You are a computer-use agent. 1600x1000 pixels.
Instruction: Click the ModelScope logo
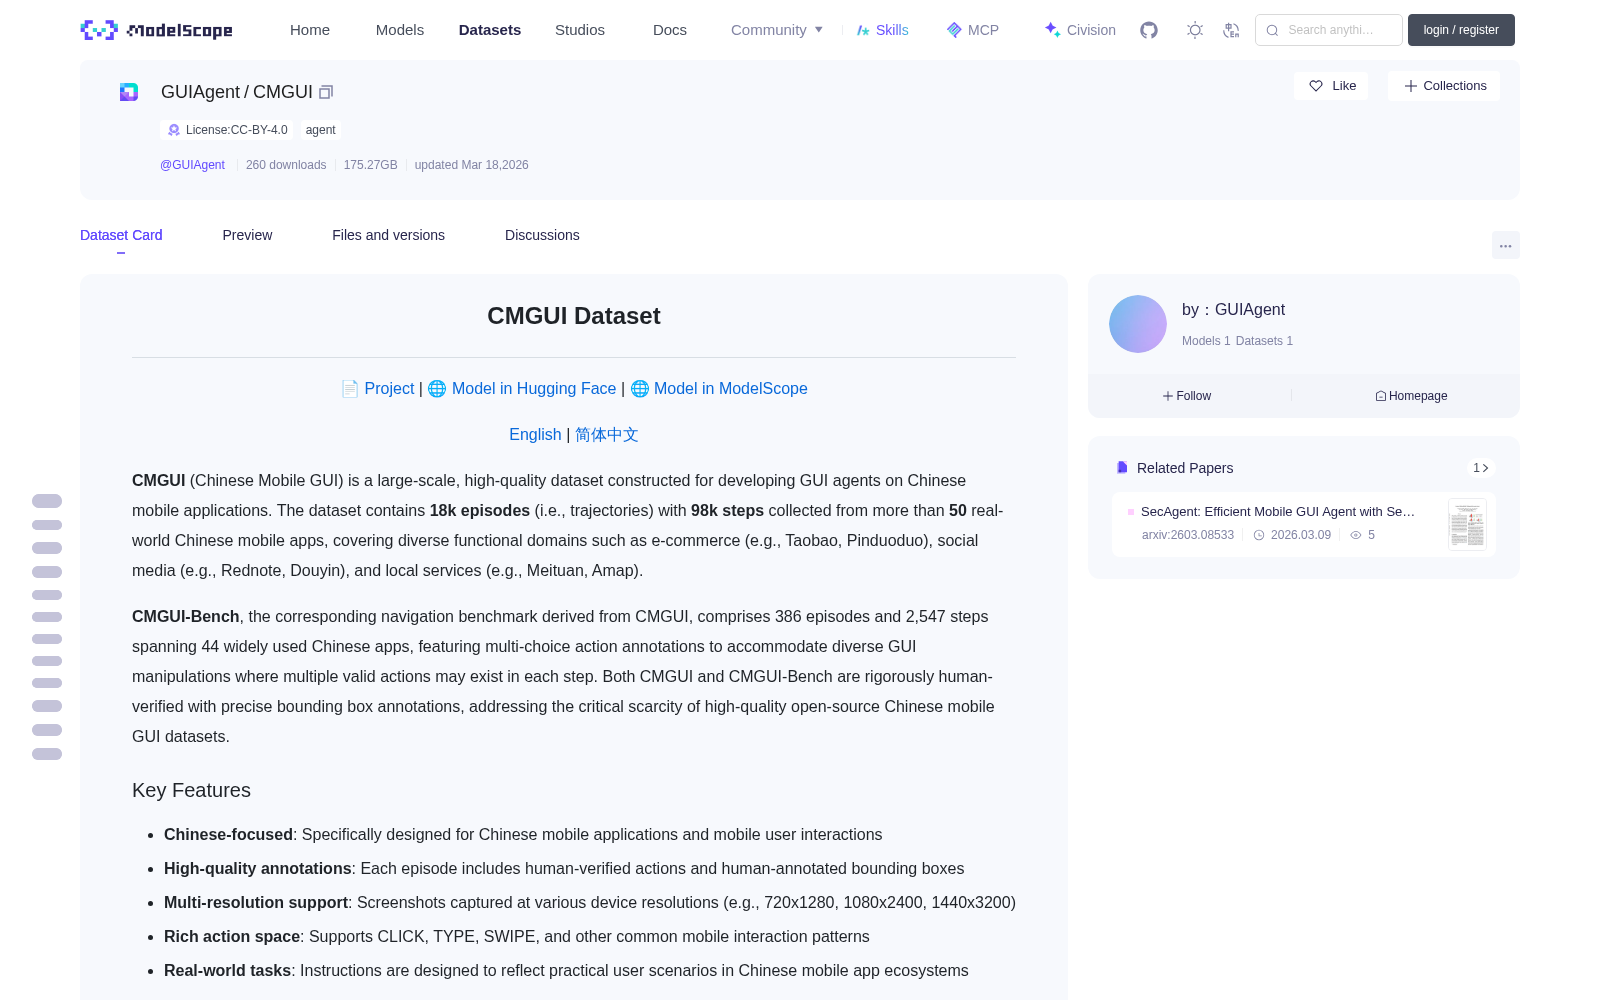(157, 30)
